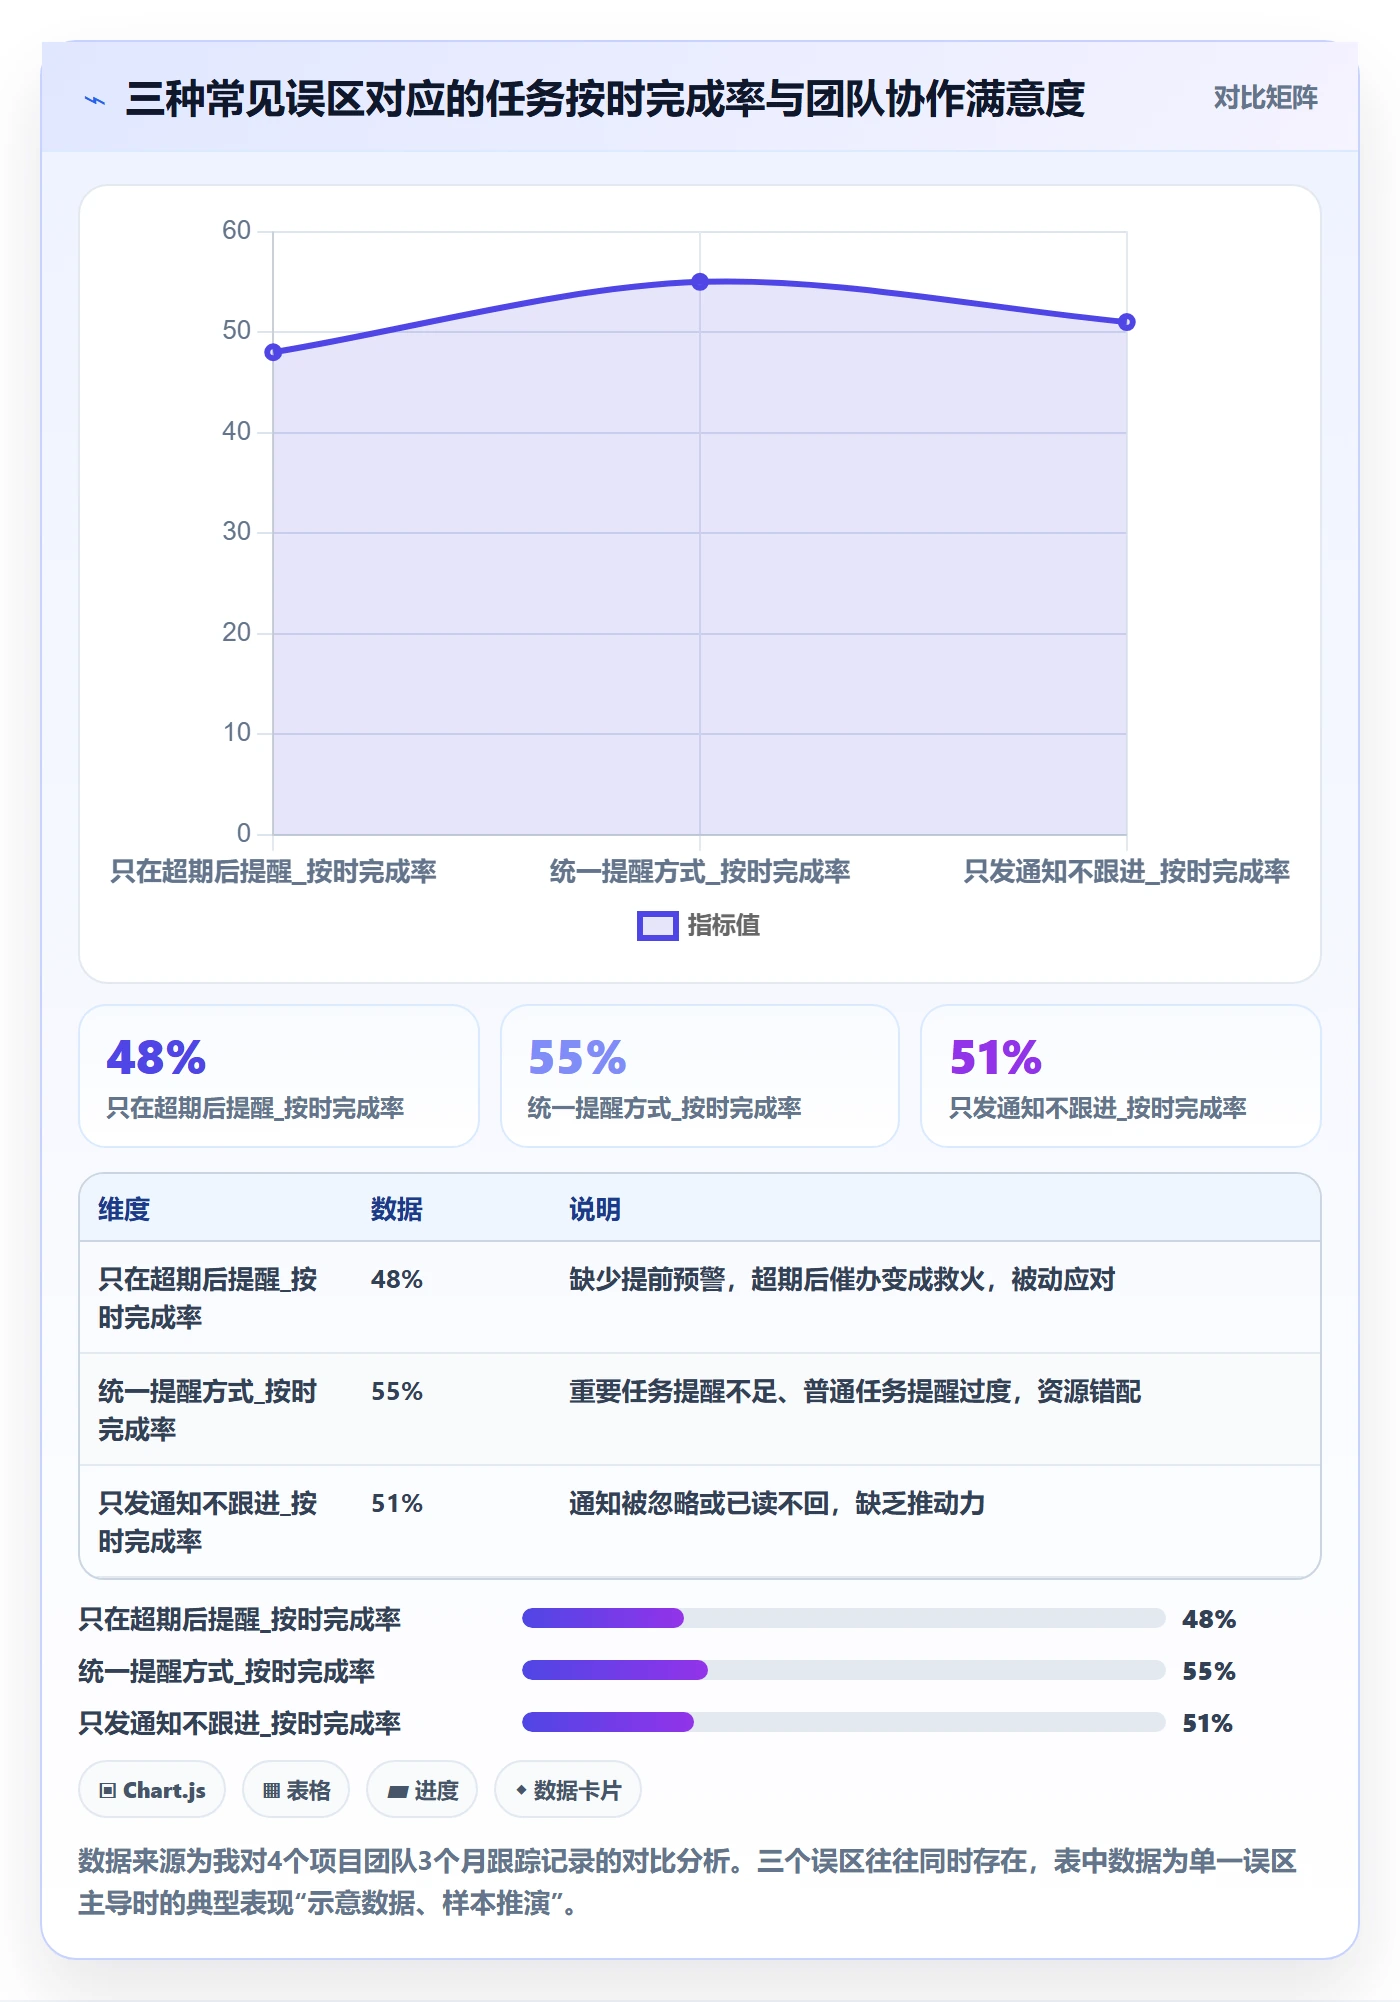This screenshot has height=2002, width=1400.
Task: Click the y-axis label 60
Action: 236,231
